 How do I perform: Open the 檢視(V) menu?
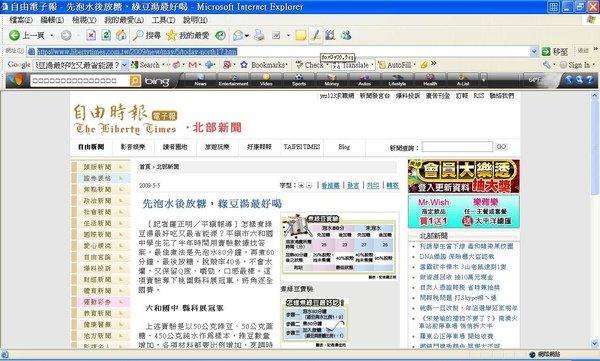coord(84,20)
